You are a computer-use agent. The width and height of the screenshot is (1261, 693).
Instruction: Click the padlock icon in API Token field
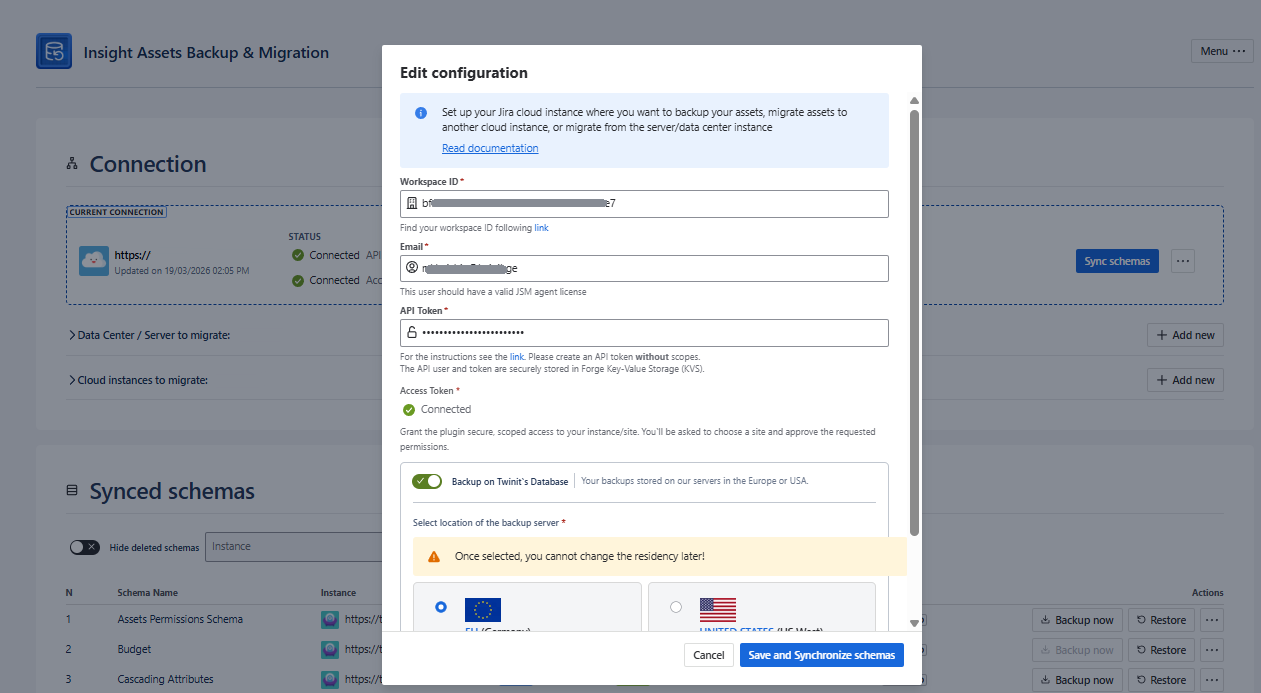pyautogui.click(x=411, y=332)
